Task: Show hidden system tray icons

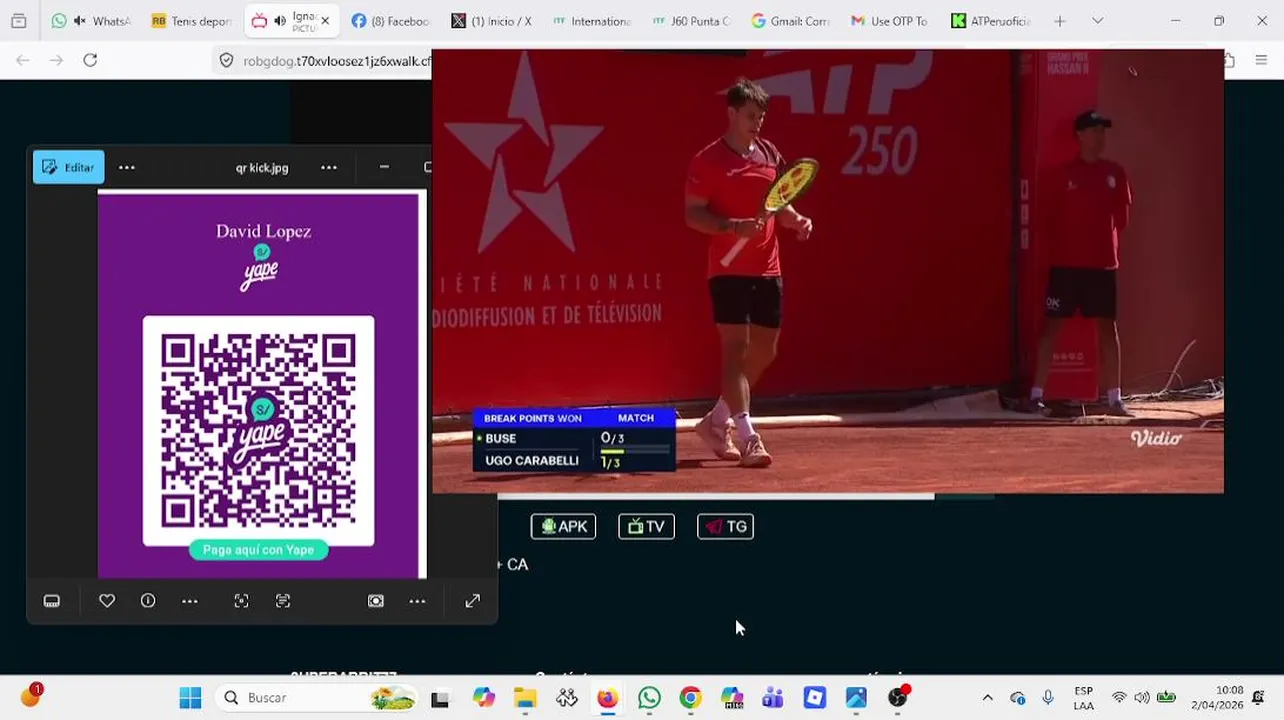Action: click(988, 697)
